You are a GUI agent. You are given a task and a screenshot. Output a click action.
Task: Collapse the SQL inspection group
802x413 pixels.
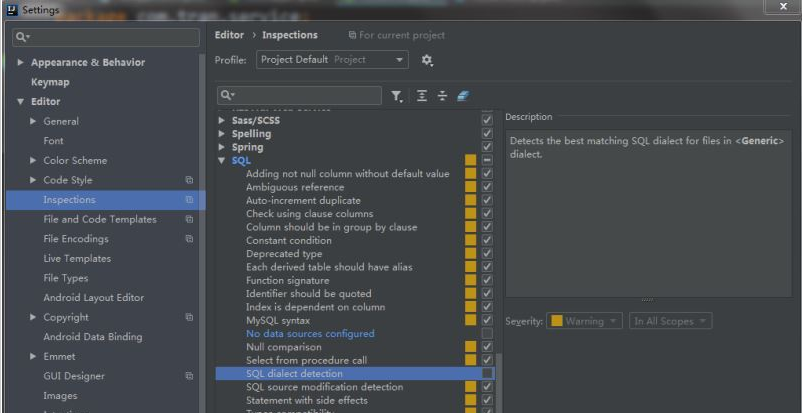pyautogui.click(x=221, y=160)
